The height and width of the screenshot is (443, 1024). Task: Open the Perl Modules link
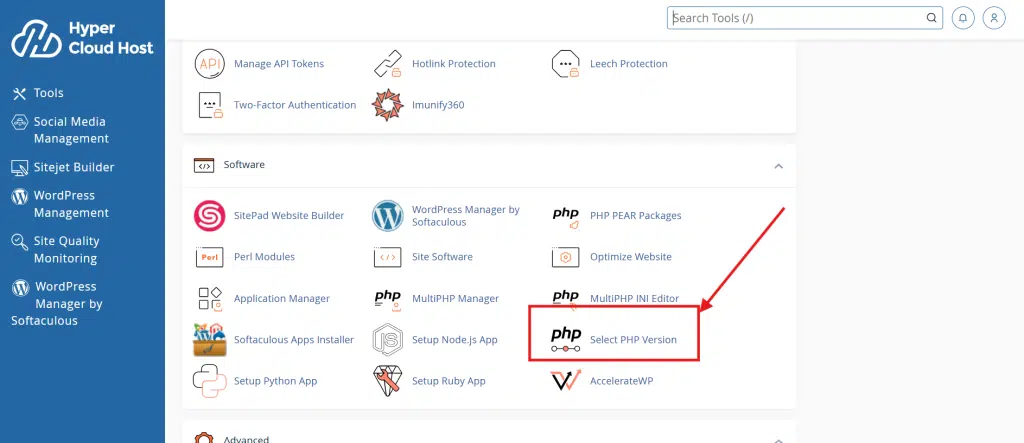(x=264, y=257)
